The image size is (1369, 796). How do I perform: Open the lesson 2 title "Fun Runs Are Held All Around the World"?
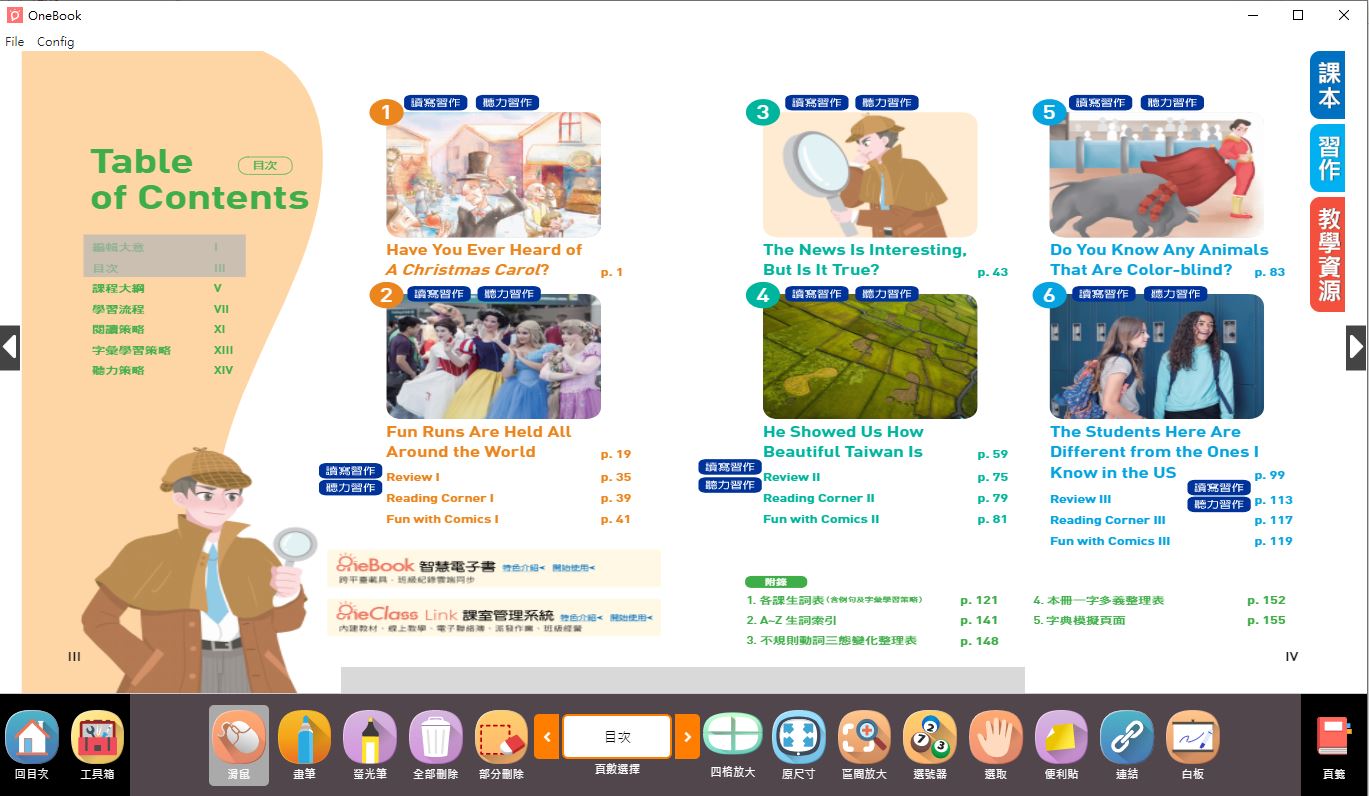(x=479, y=442)
